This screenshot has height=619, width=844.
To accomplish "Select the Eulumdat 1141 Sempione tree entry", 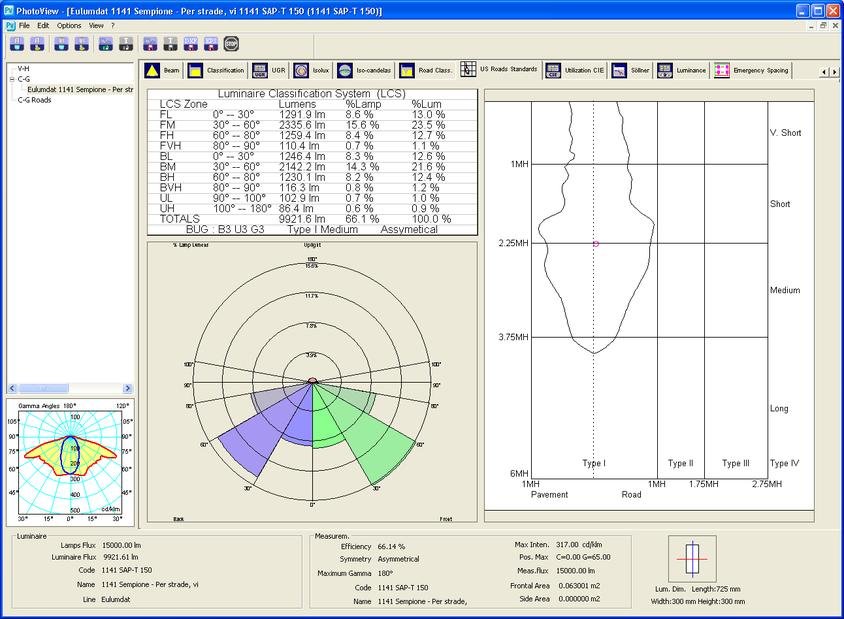I will click(80, 89).
